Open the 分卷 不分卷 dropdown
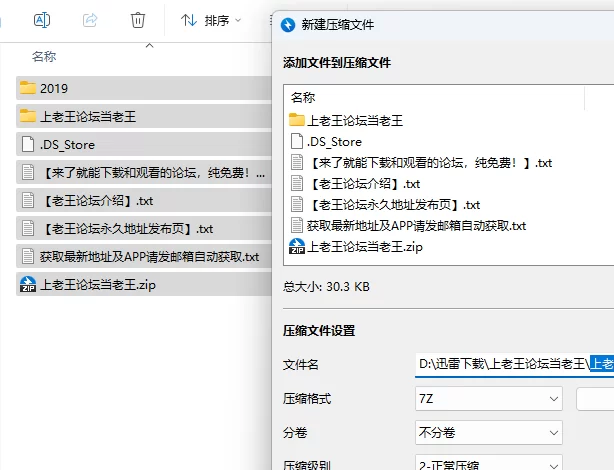 pos(489,432)
